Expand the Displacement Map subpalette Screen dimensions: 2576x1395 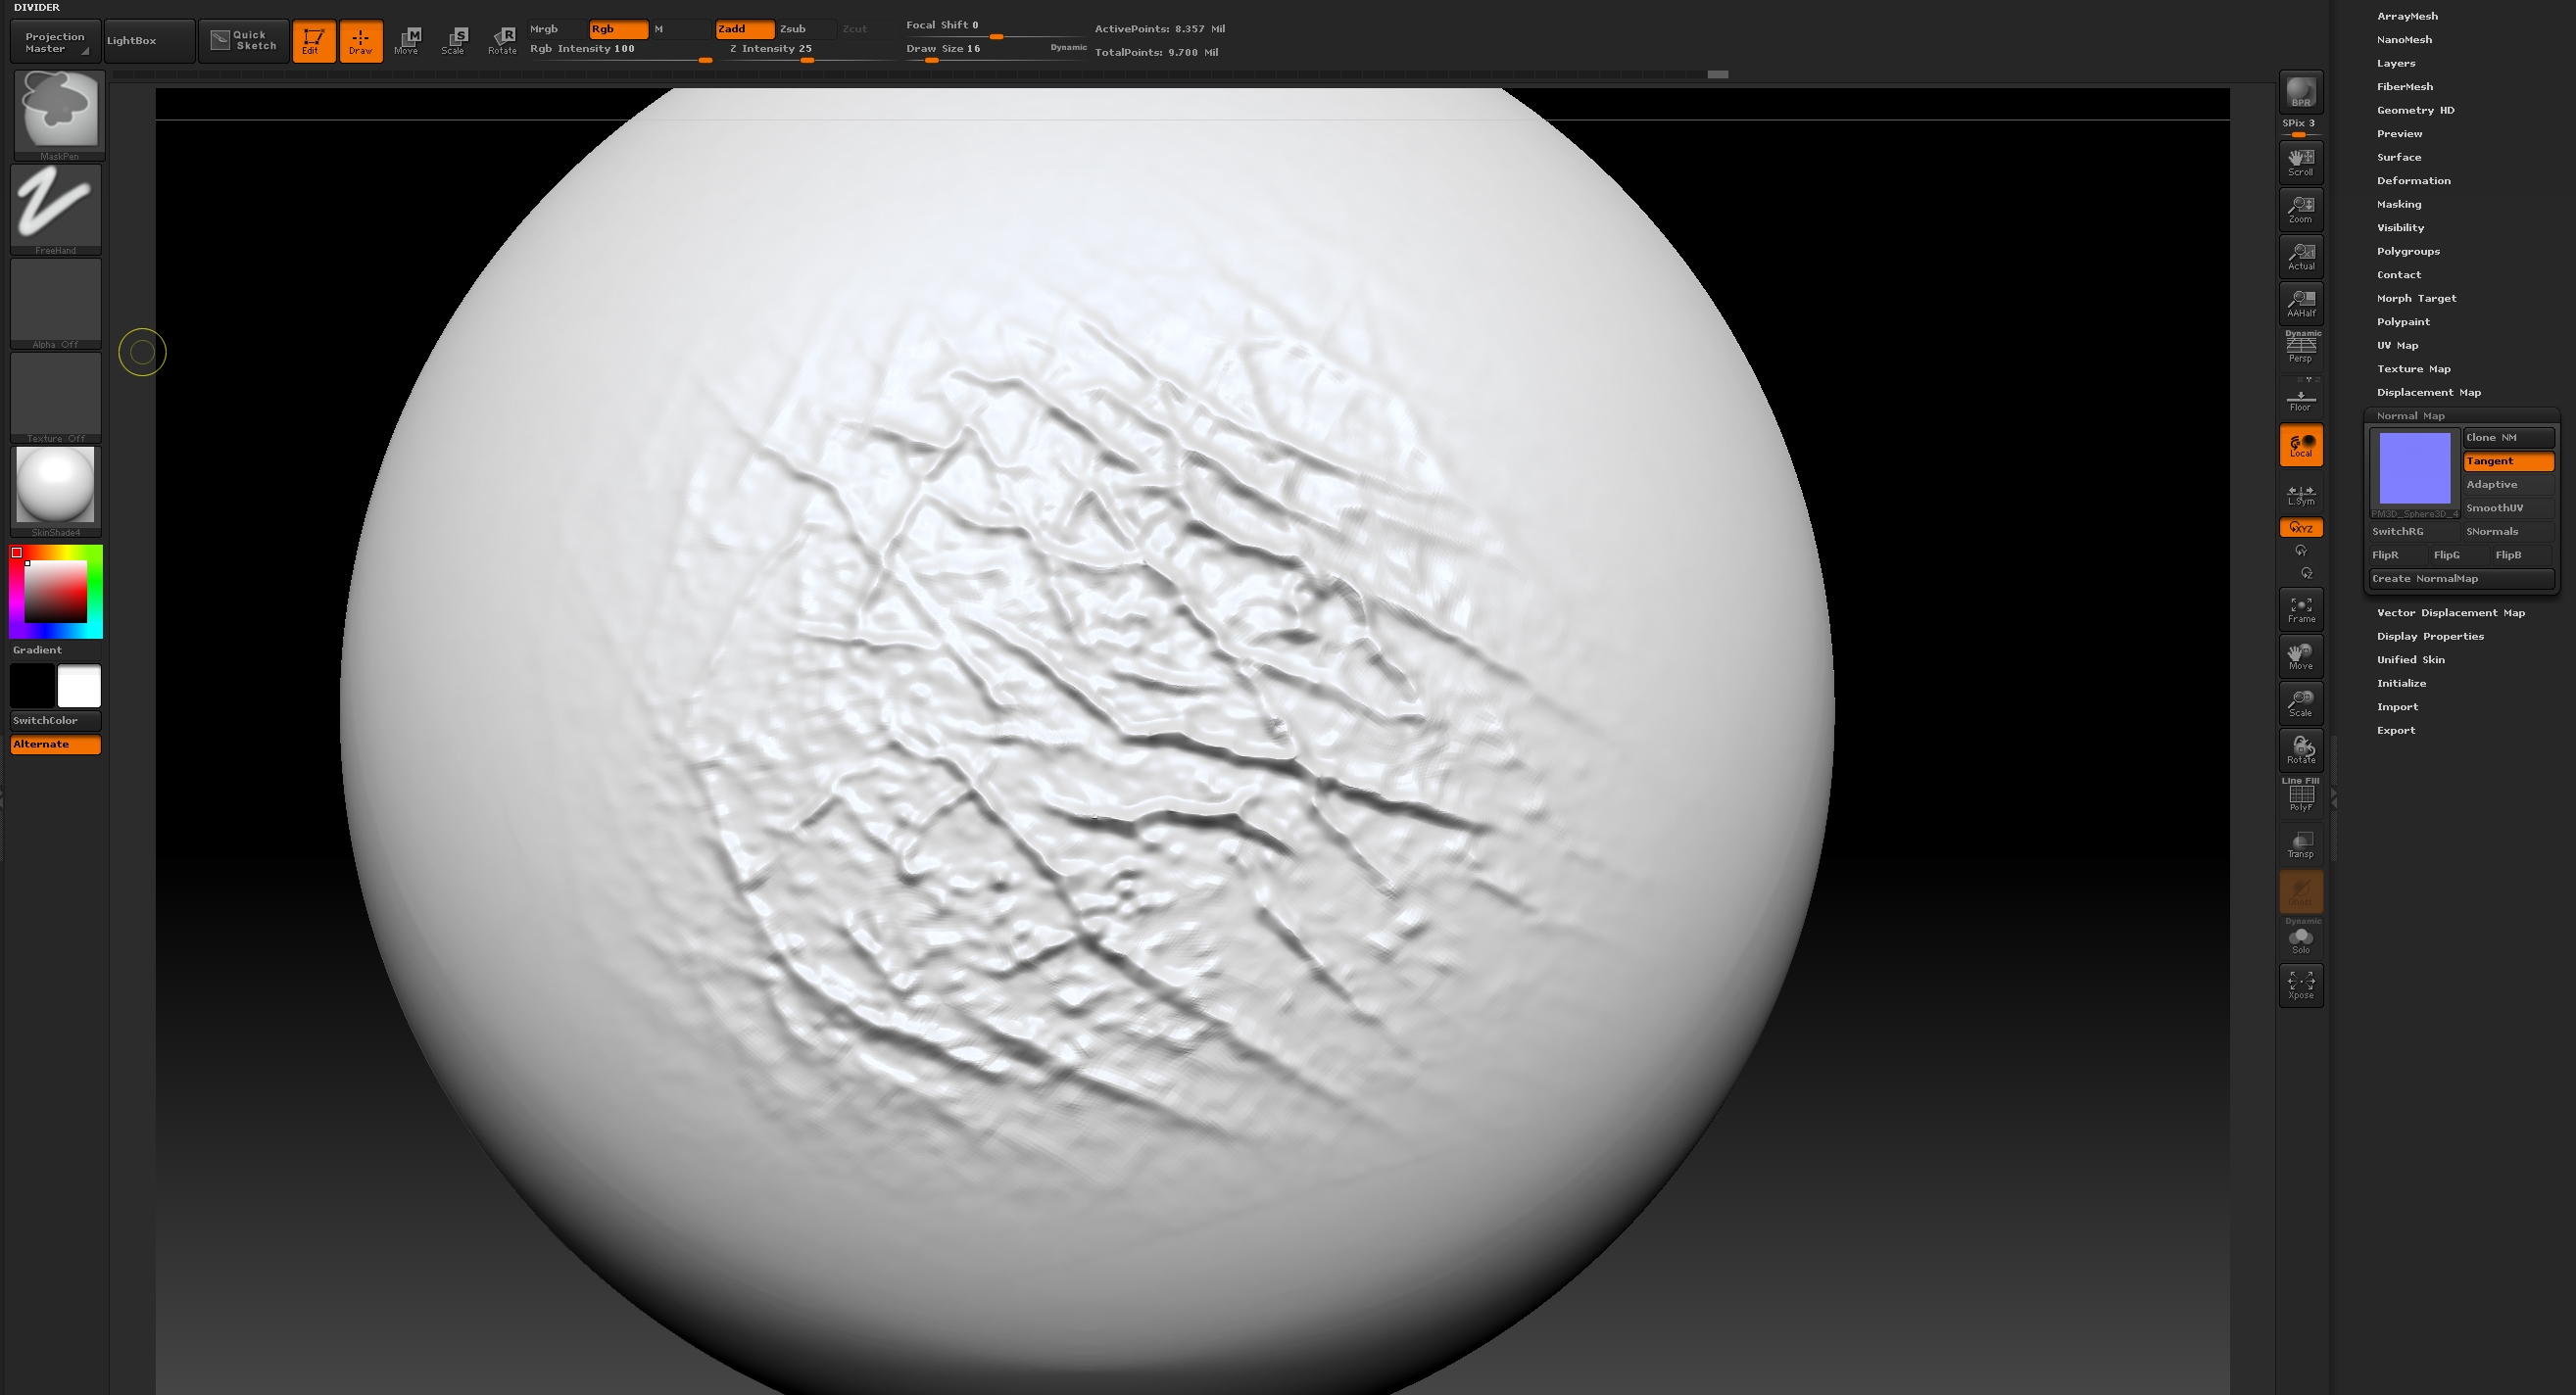(x=2428, y=392)
